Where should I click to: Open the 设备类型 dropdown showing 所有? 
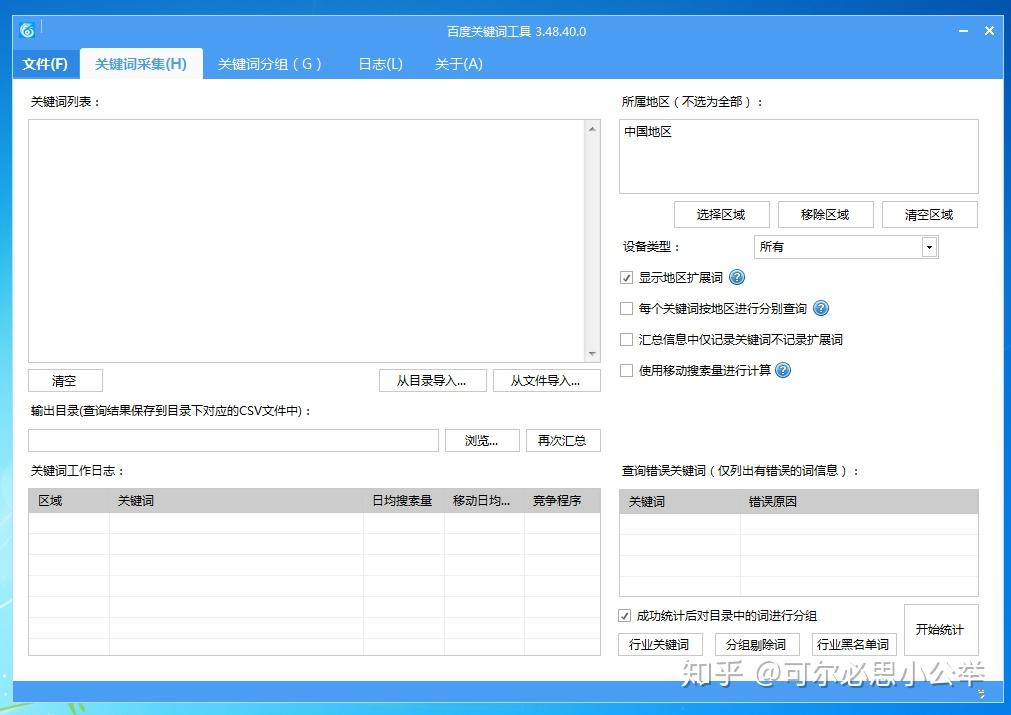(846, 247)
